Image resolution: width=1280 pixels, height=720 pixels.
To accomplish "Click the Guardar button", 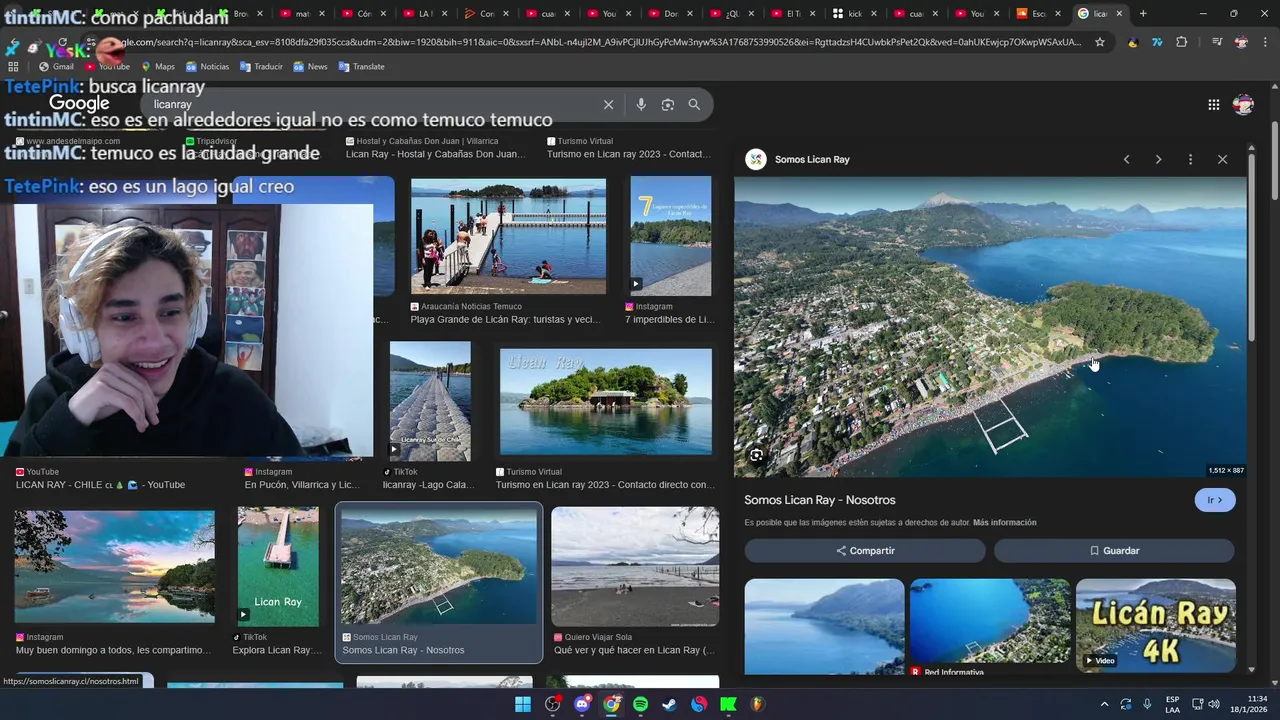I will click(1114, 551).
